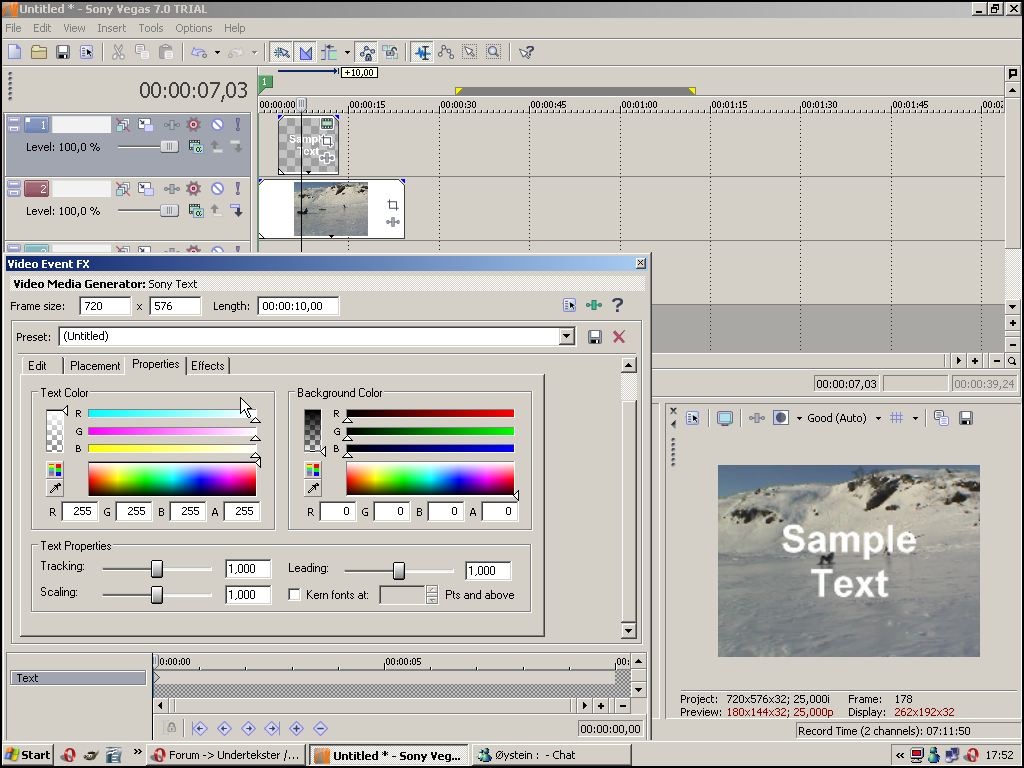Open split screen view dropdown arrow
1024x768 pixels.
tap(799, 418)
